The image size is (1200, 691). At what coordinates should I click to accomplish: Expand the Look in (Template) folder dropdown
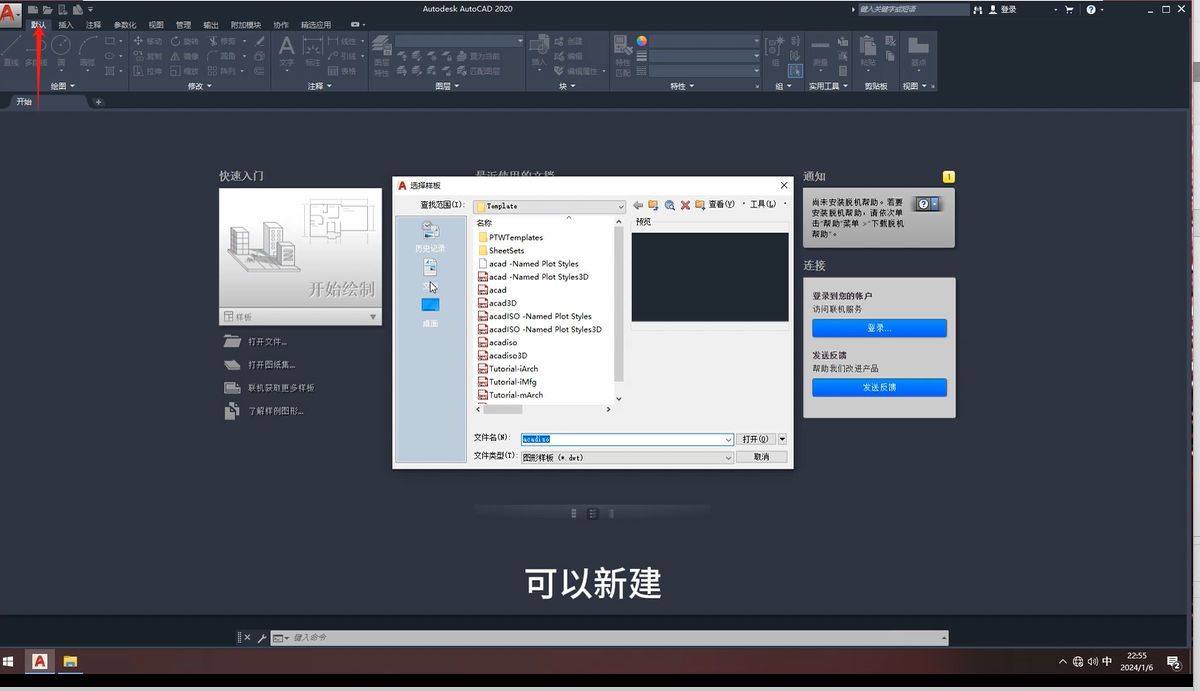tap(620, 206)
